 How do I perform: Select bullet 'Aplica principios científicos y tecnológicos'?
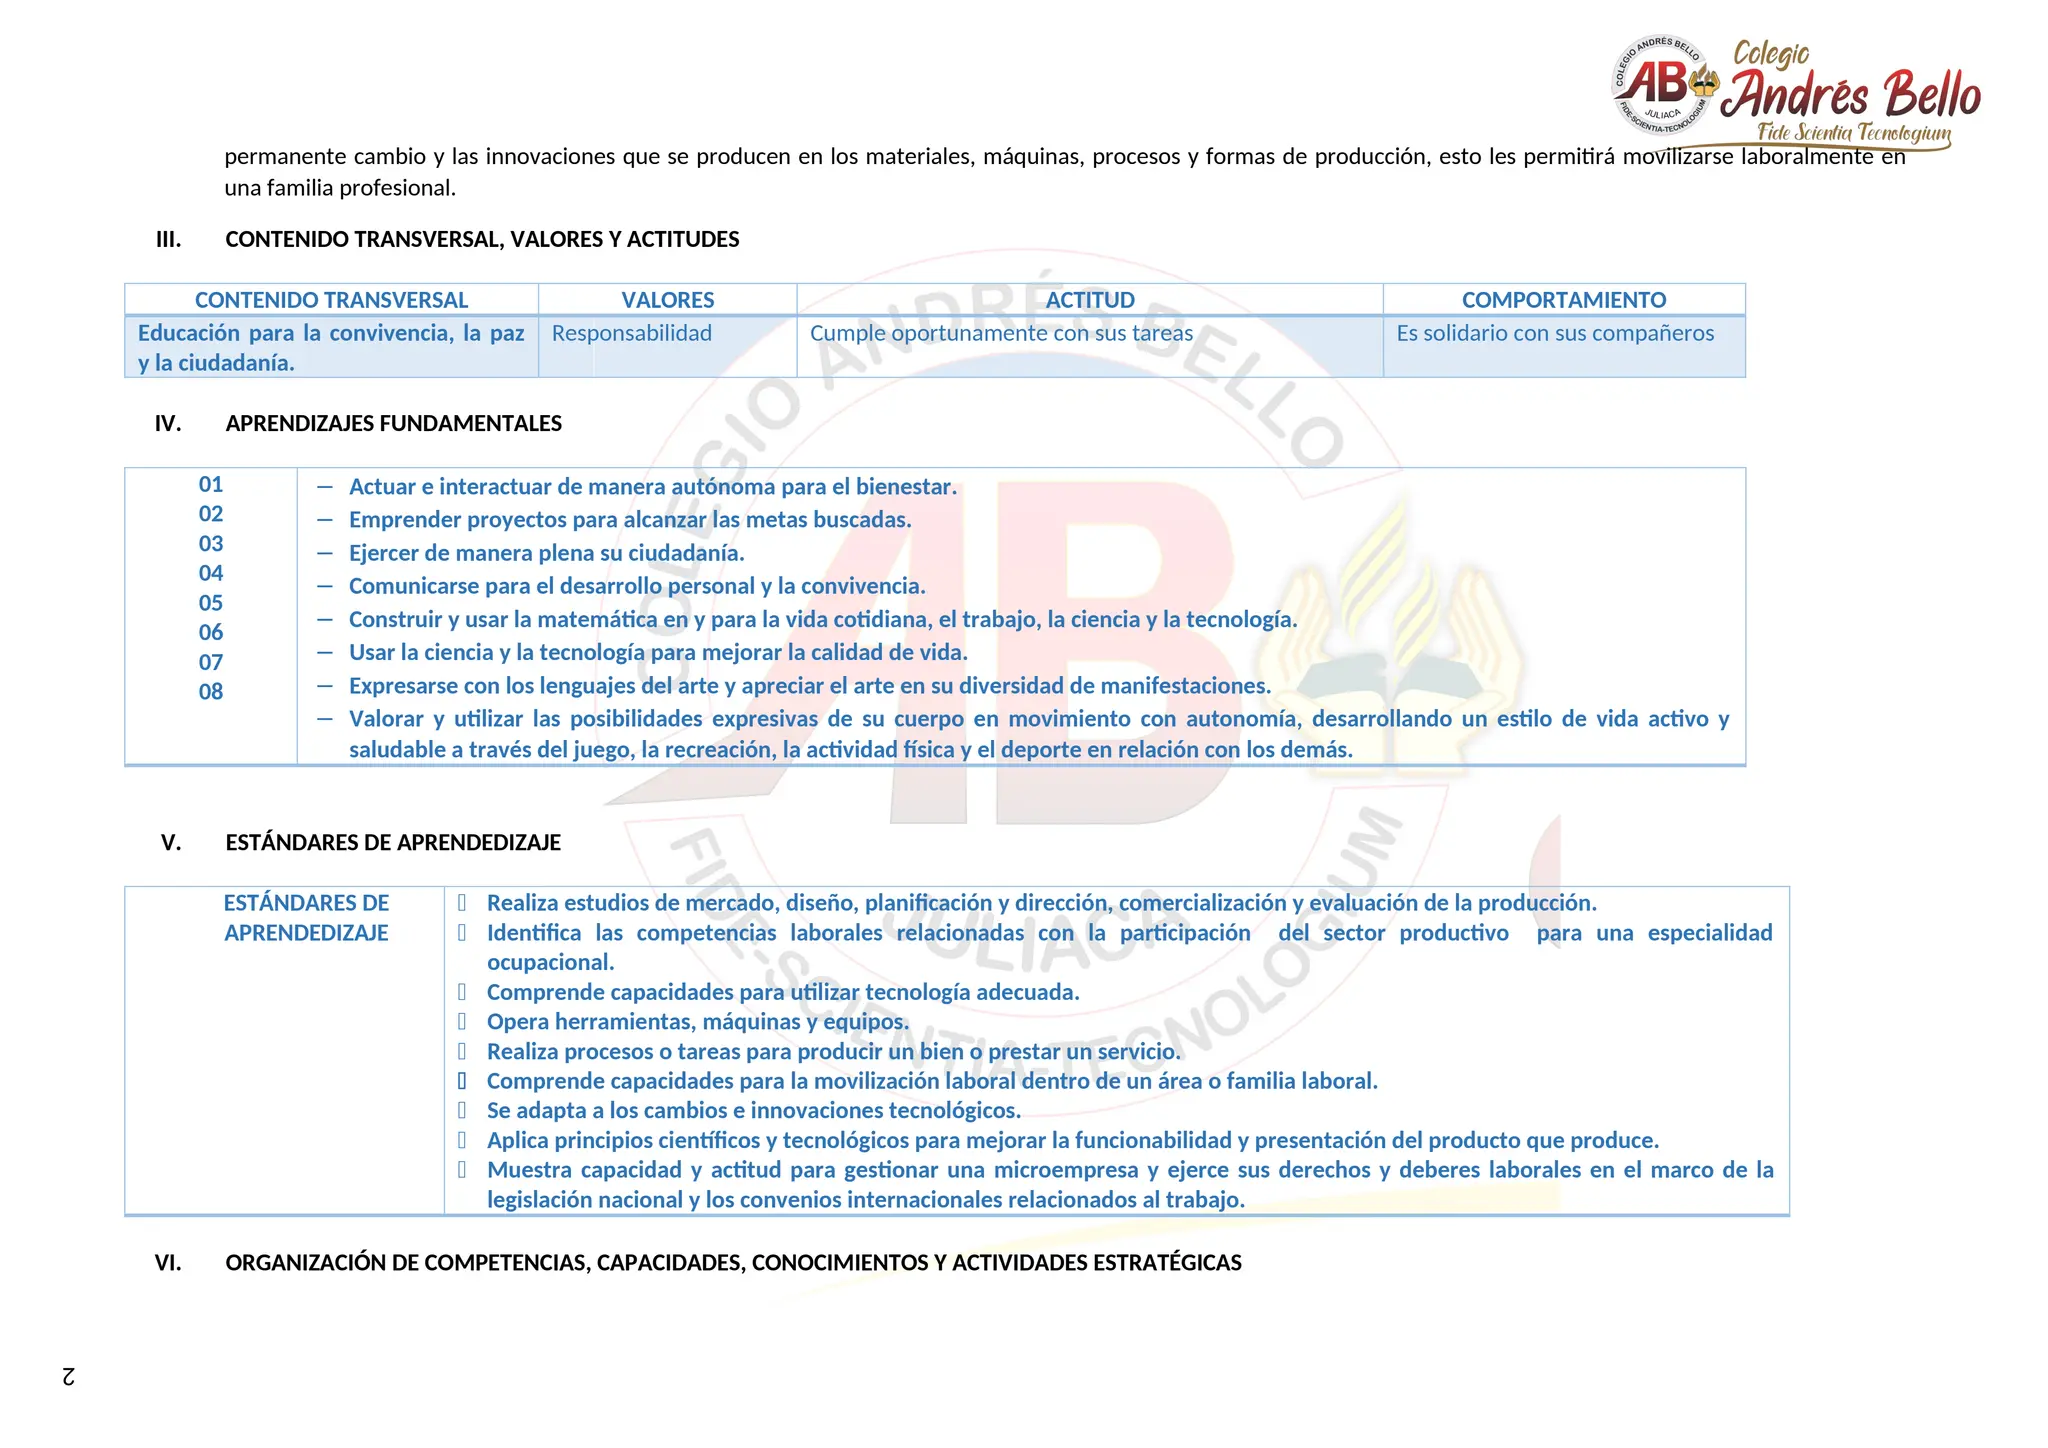pos(1073,1141)
